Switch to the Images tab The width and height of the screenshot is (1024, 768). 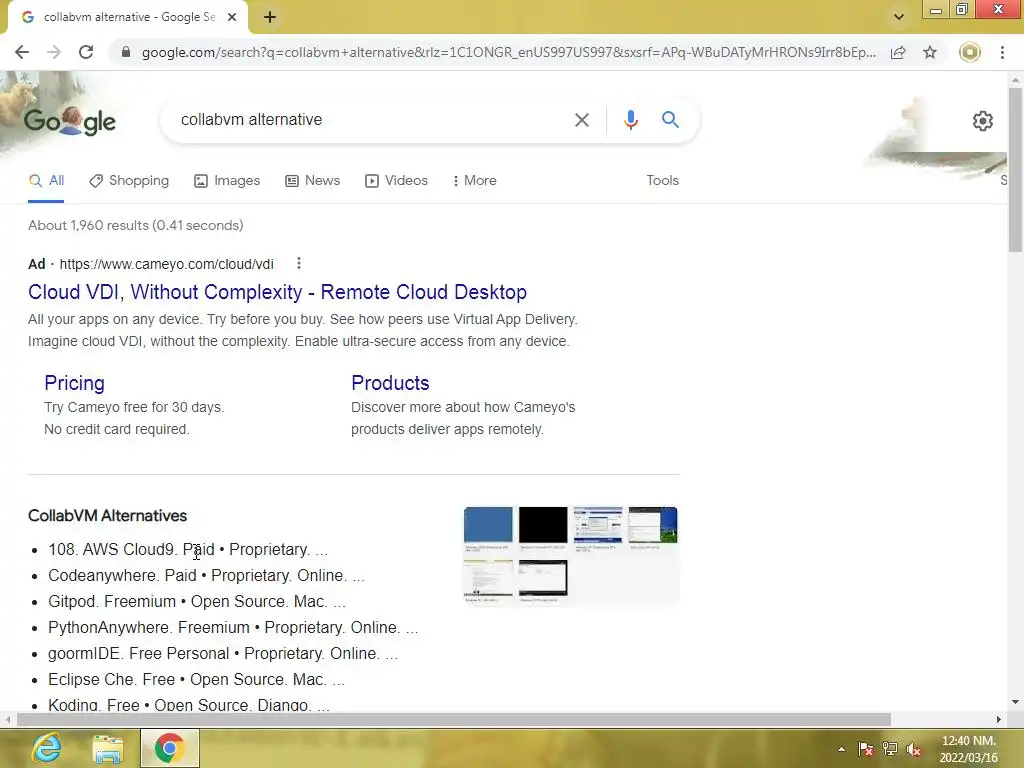click(x=227, y=181)
